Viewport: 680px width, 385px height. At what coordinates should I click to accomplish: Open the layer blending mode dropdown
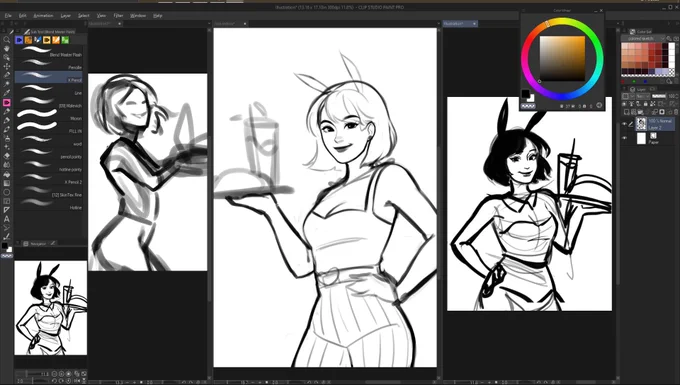tap(643, 96)
